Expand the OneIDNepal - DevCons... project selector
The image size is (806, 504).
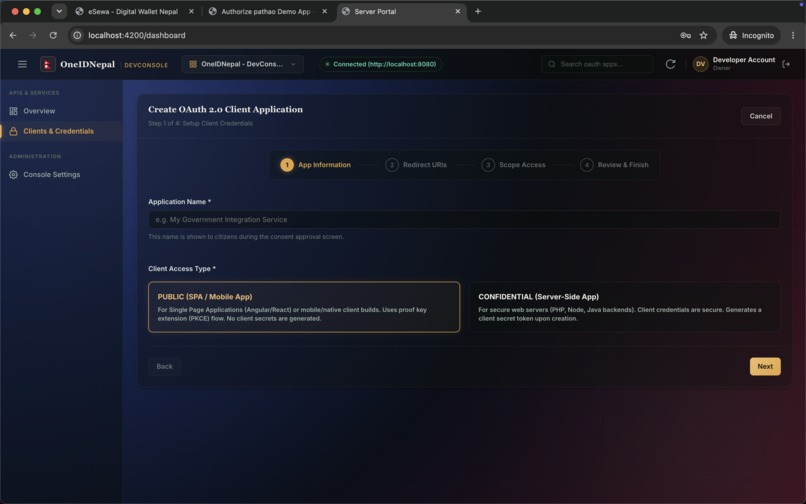click(x=243, y=64)
